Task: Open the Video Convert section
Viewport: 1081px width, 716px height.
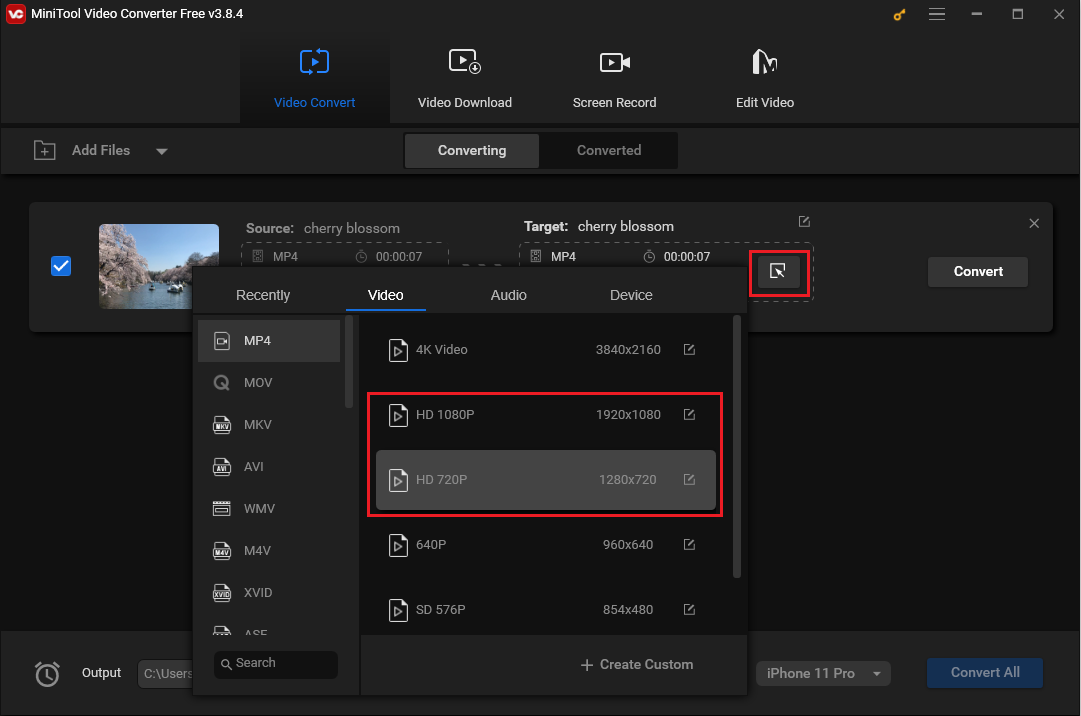Action: point(314,79)
